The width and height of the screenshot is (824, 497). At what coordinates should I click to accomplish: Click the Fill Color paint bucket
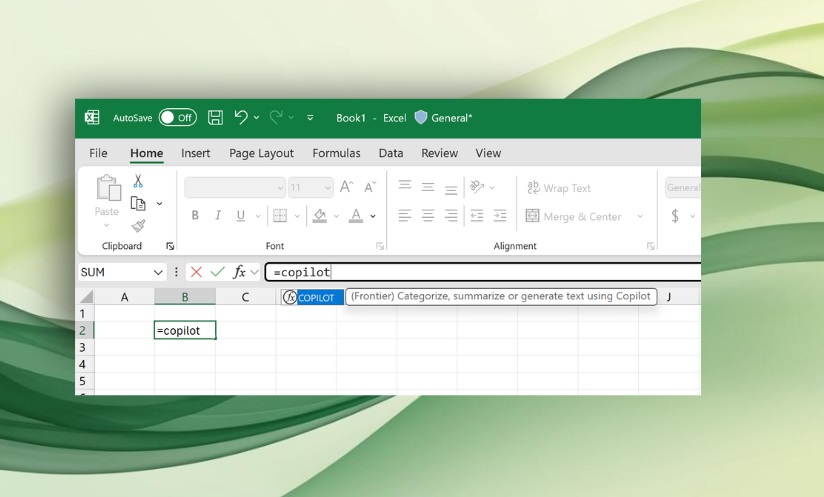(320, 216)
